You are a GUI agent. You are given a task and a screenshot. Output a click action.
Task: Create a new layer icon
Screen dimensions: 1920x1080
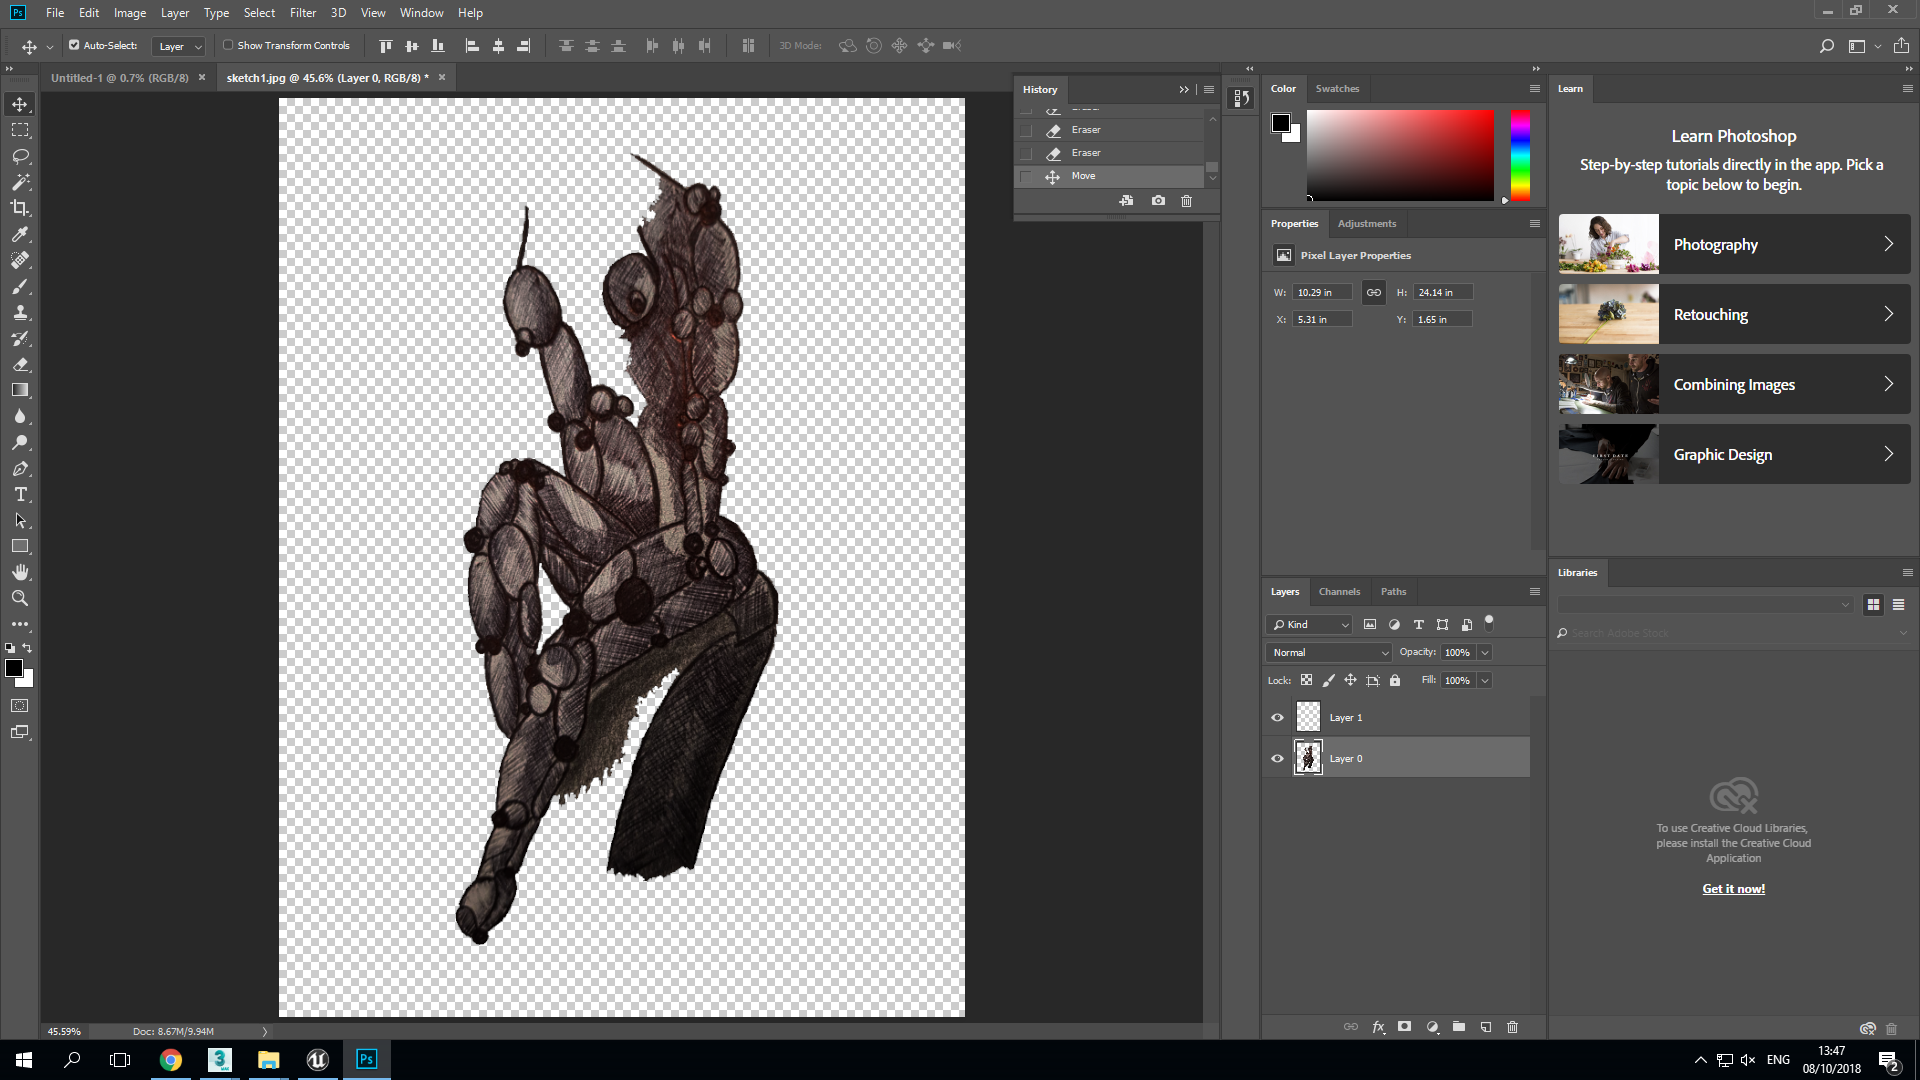click(1486, 1027)
